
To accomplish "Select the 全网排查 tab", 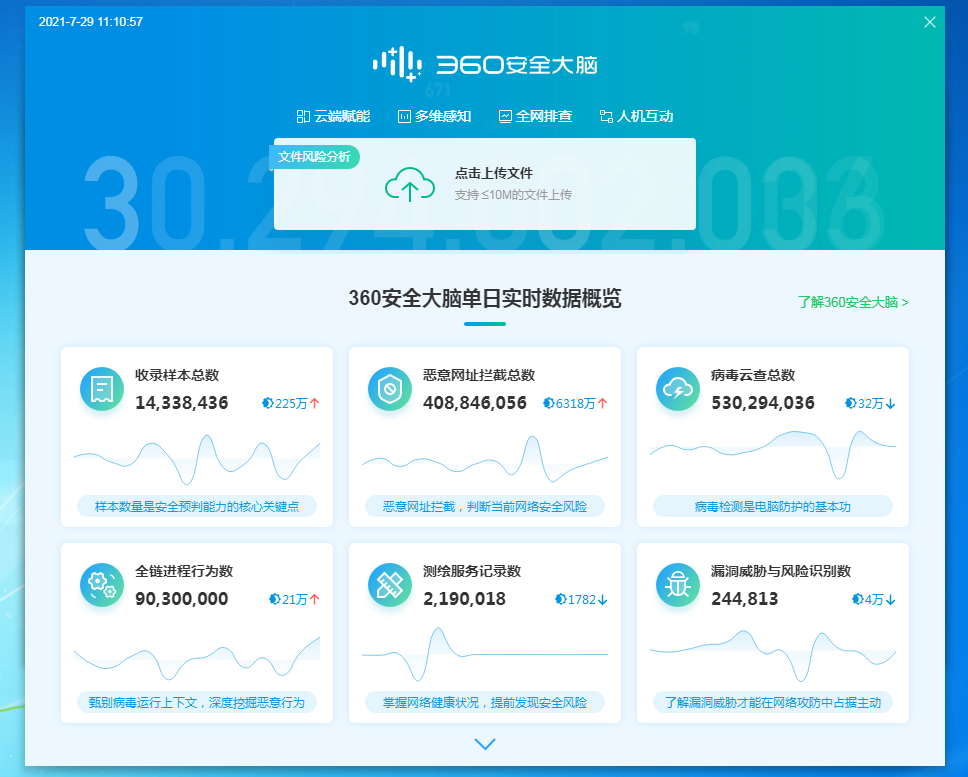I will (535, 116).
